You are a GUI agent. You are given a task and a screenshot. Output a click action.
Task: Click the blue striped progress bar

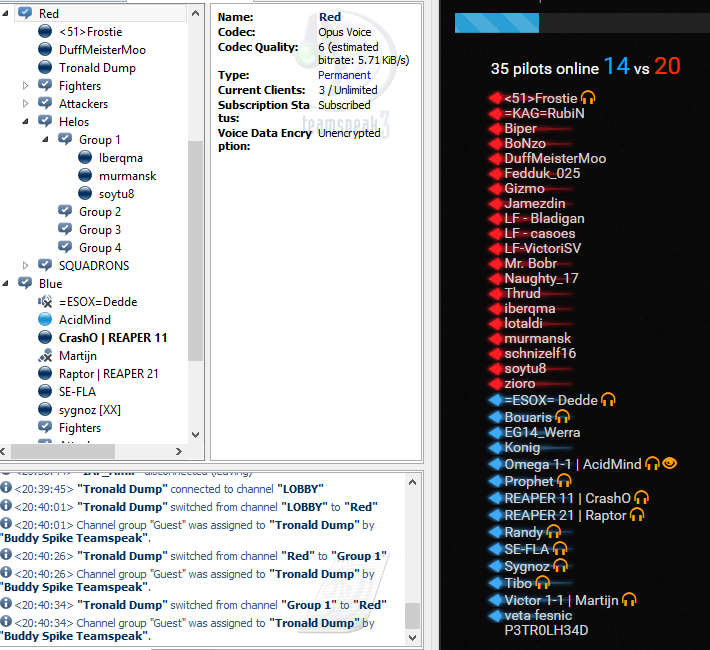point(497,23)
